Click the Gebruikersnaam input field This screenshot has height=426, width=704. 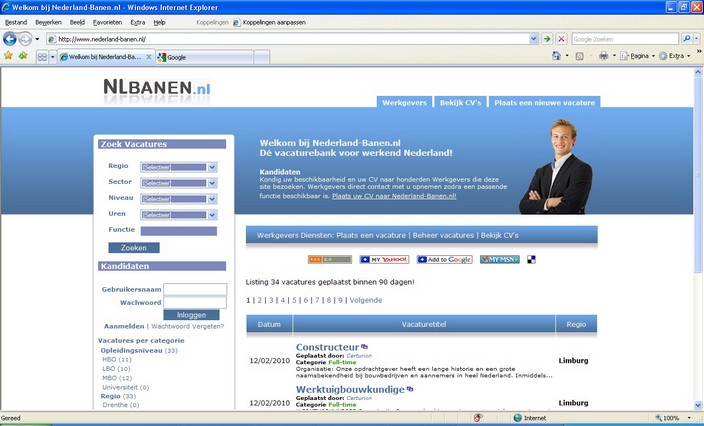click(195, 289)
